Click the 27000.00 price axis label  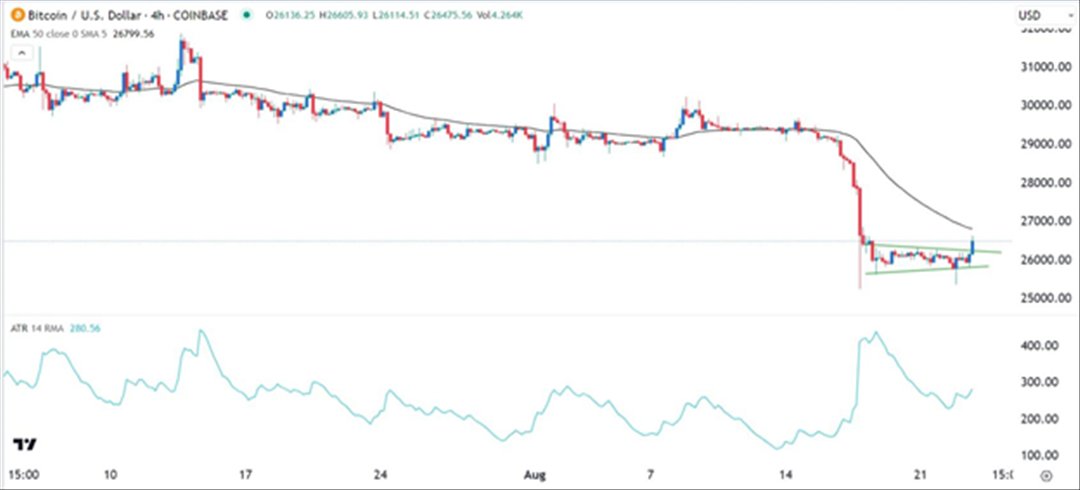pos(1046,221)
